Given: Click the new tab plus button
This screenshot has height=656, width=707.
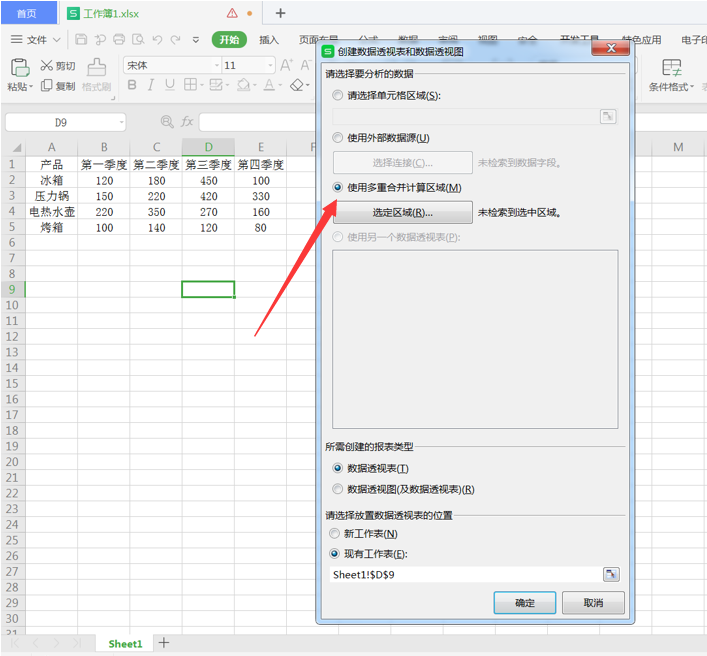Looking at the screenshot, I should point(280,13).
